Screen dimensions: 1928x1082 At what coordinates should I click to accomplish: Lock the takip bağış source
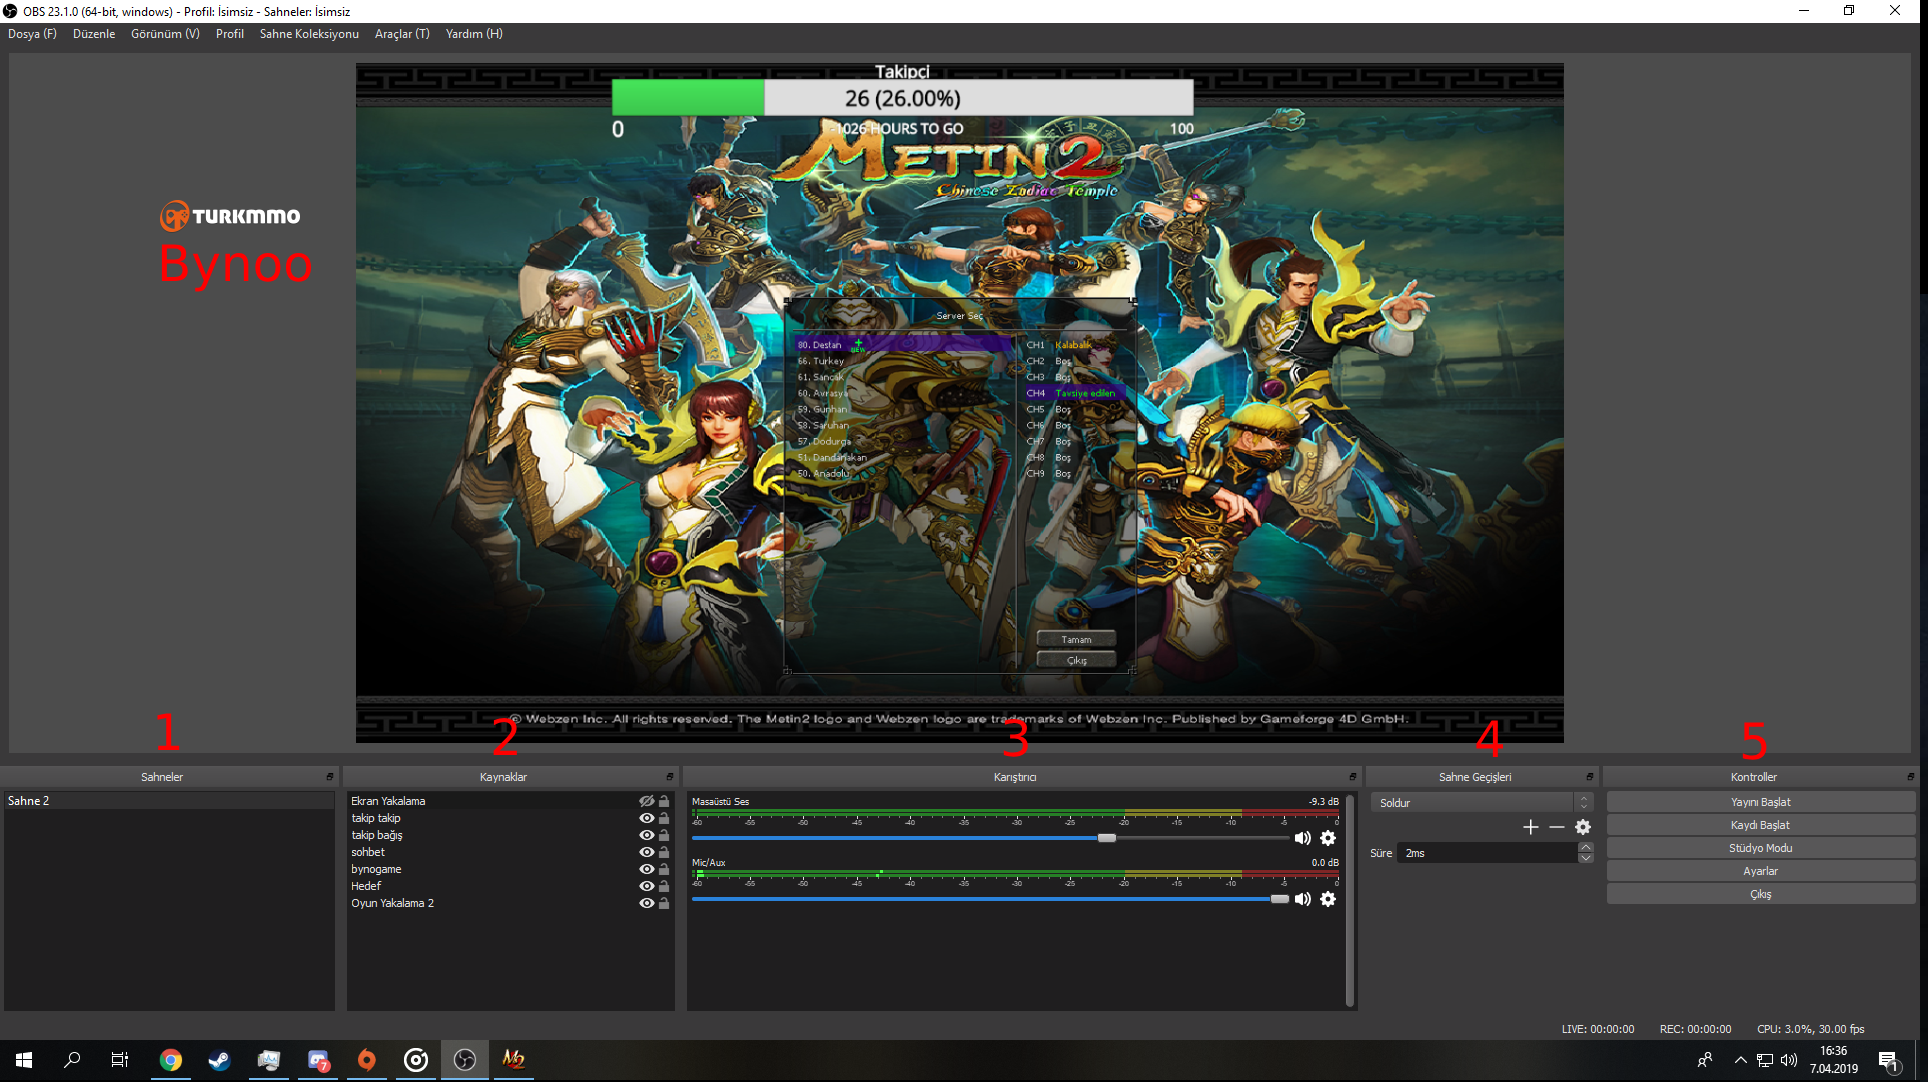pos(664,835)
